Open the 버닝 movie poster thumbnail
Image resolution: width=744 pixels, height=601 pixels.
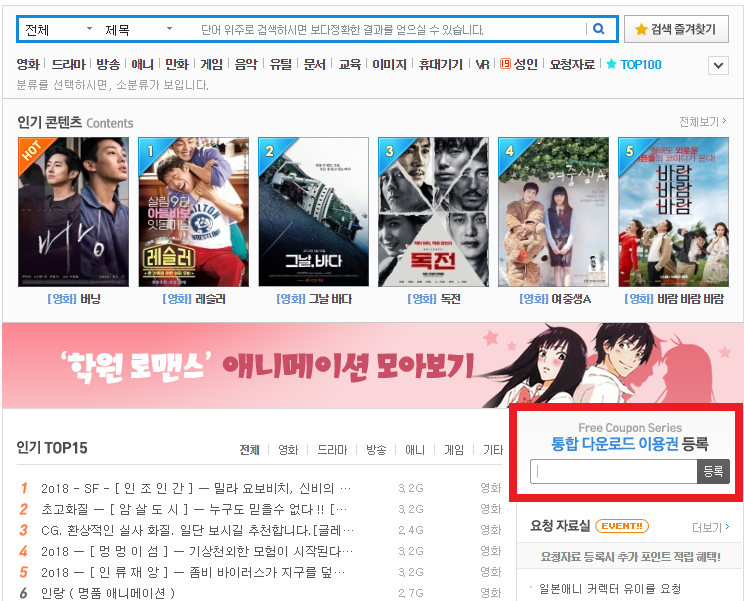73,212
